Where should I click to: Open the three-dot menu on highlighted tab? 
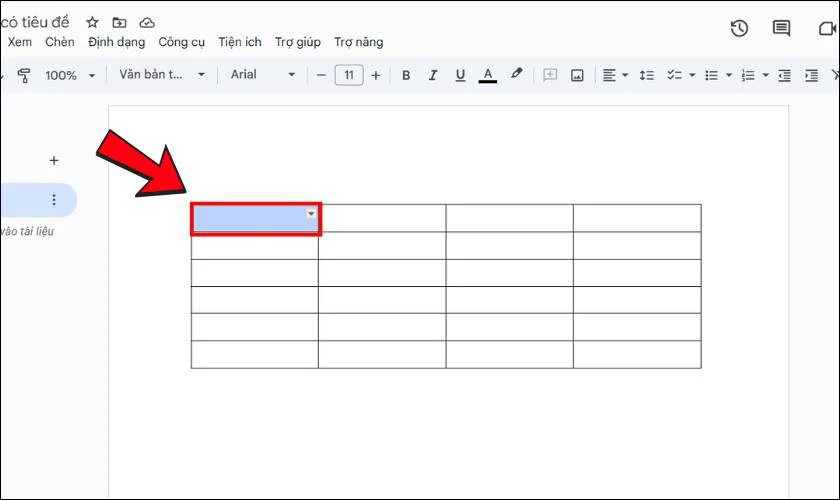54,200
